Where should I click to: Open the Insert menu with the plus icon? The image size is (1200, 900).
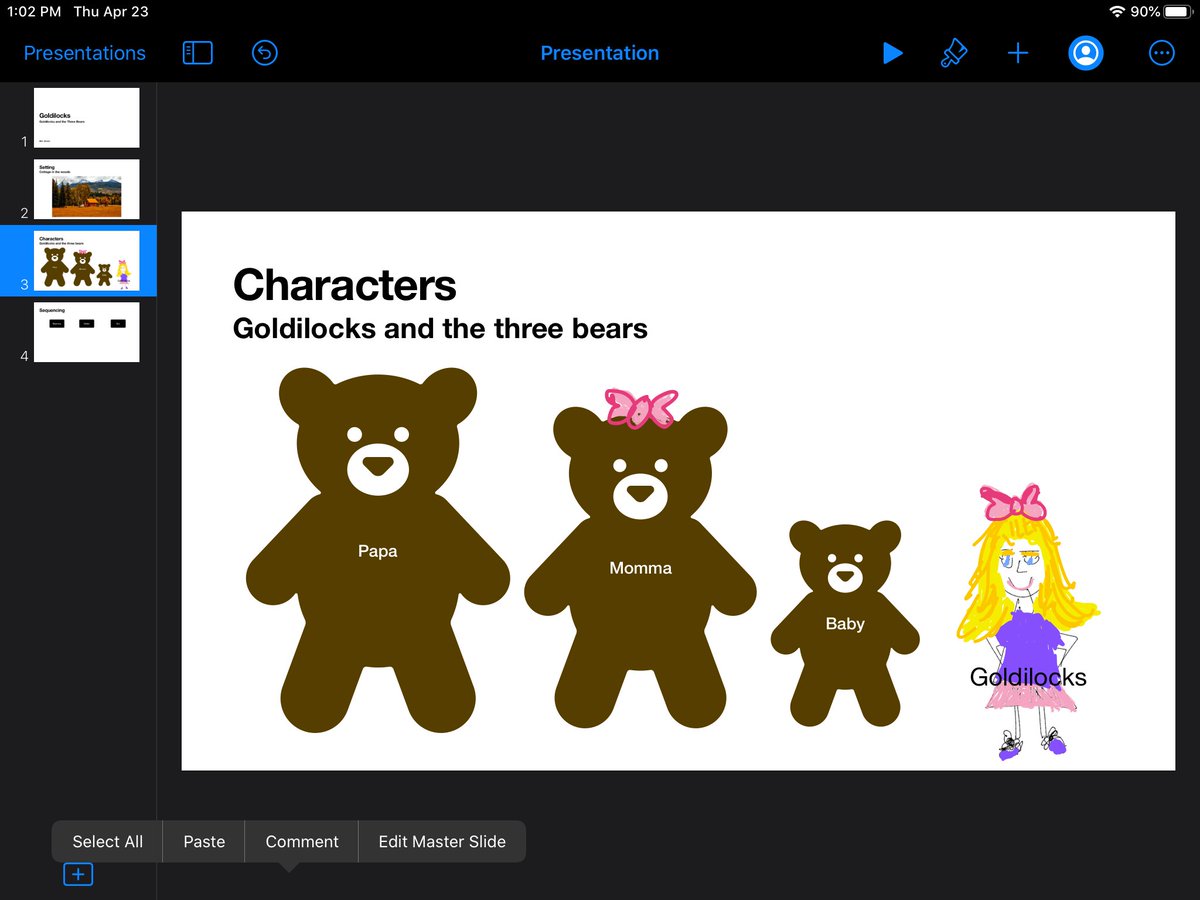tap(1017, 53)
